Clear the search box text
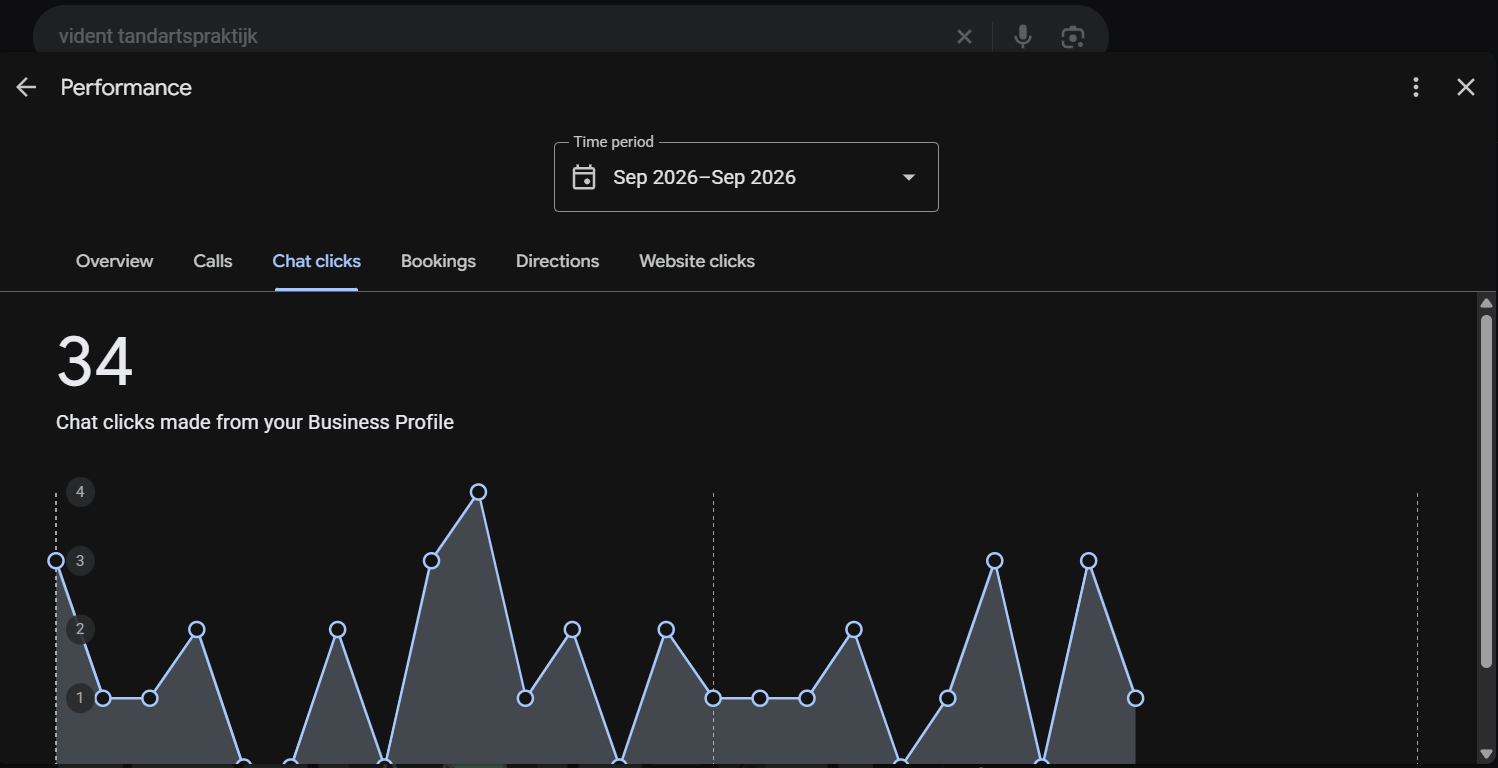 click(x=964, y=37)
